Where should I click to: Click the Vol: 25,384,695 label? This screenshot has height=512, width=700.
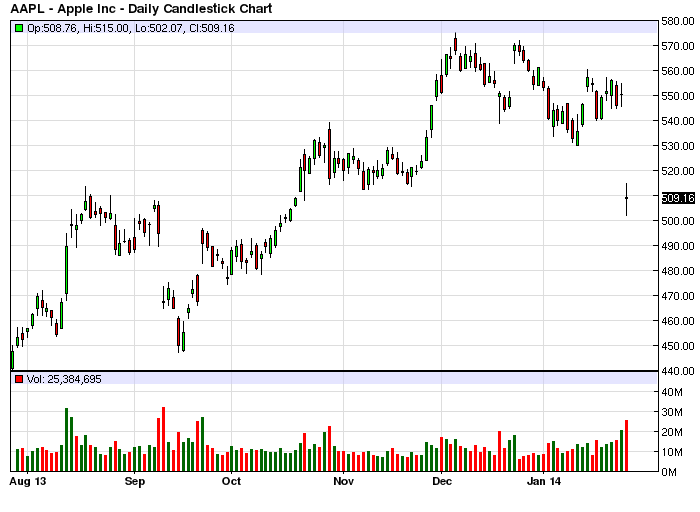(x=64, y=379)
